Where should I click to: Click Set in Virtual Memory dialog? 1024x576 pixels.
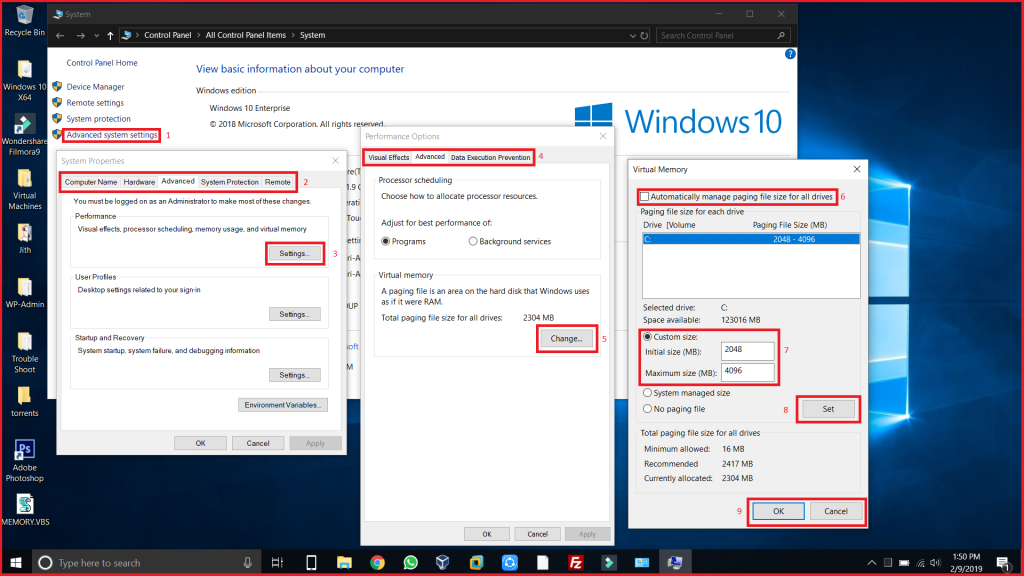(828, 409)
